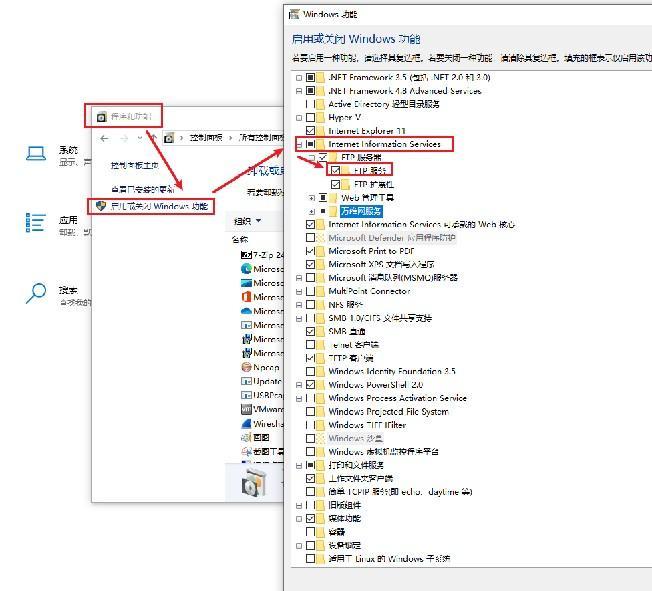Screen dimensions: 652x591
Task: Click the Apps list icon in Settings
Action: [x=36, y=223]
